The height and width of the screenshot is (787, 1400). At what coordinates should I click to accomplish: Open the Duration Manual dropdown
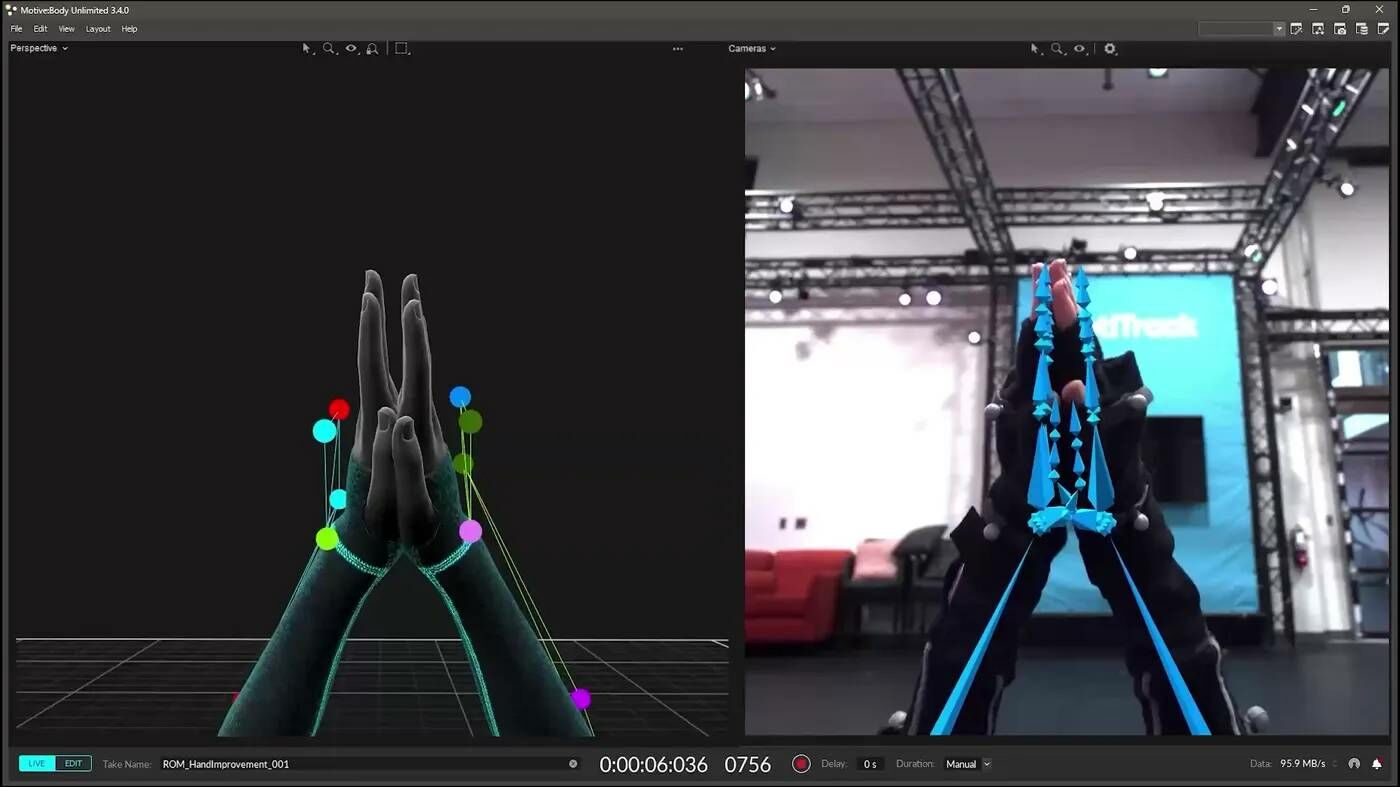tap(967, 764)
